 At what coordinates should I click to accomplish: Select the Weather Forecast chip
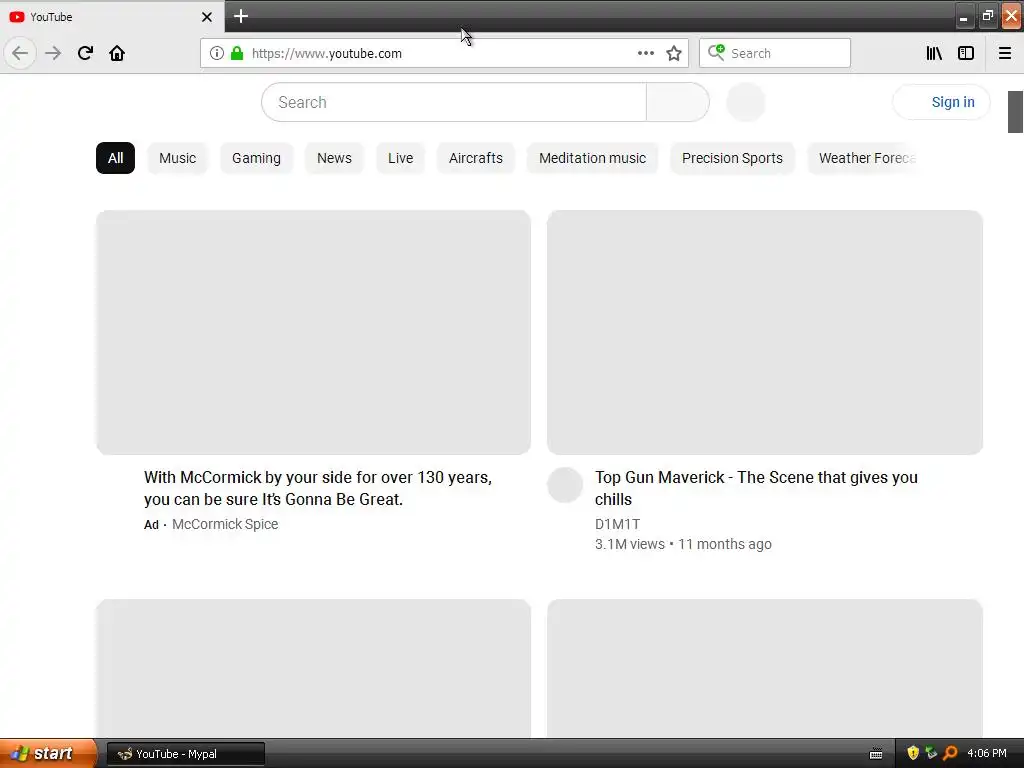coord(863,158)
